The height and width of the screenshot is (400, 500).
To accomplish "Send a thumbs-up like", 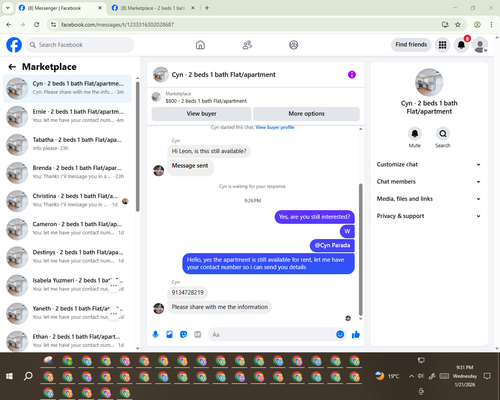I will [356, 334].
